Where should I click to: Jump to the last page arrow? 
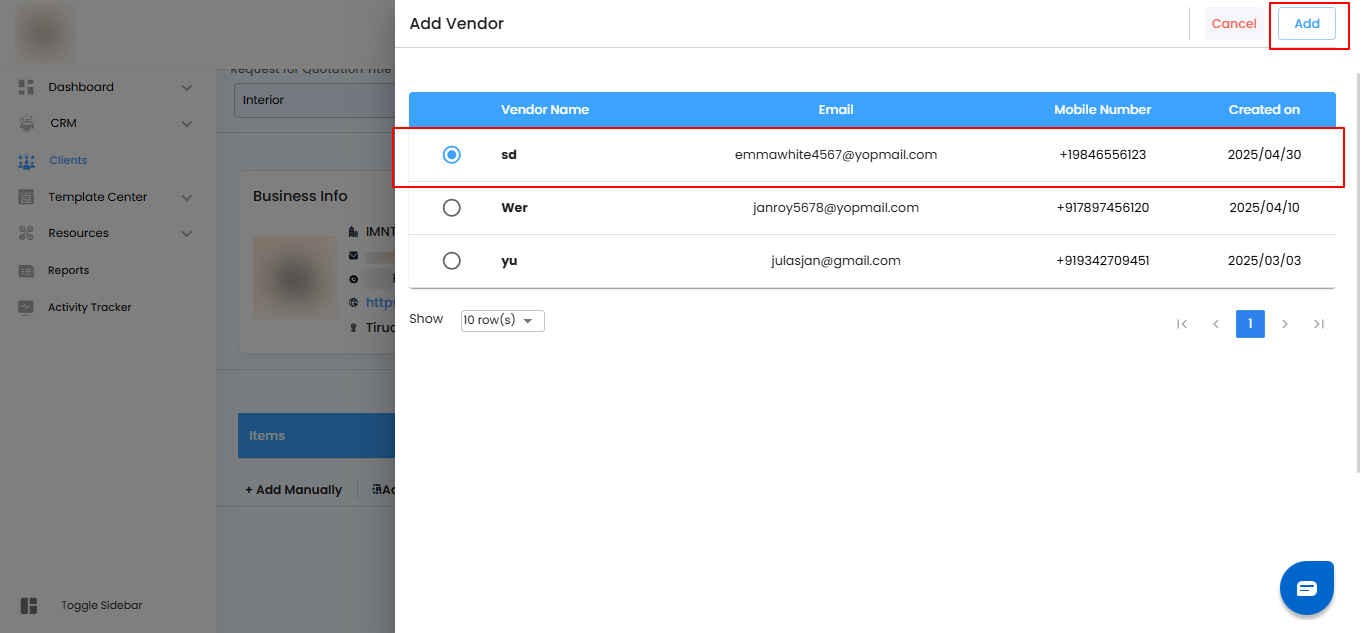point(1319,324)
